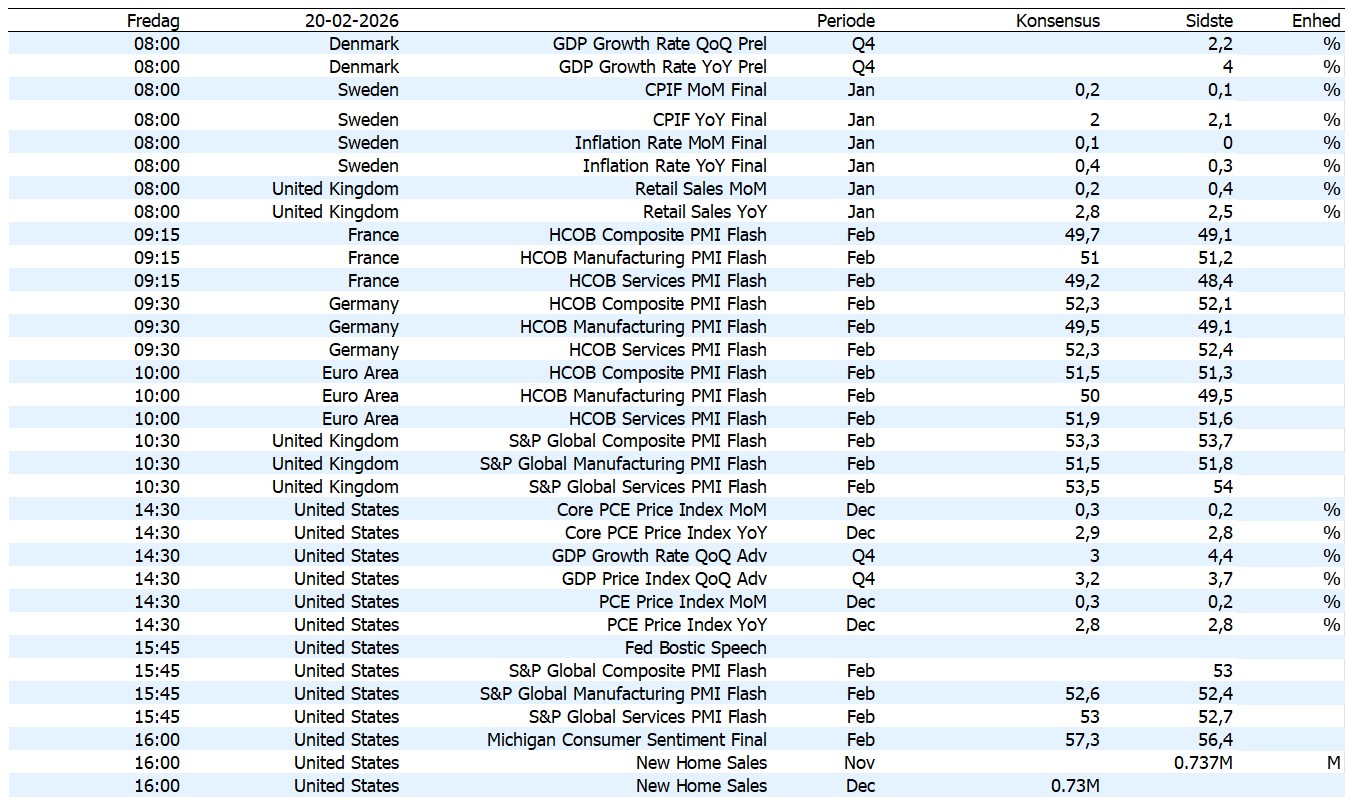Click the Enhed column header
The image size is (1349, 802).
pos(1315,21)
